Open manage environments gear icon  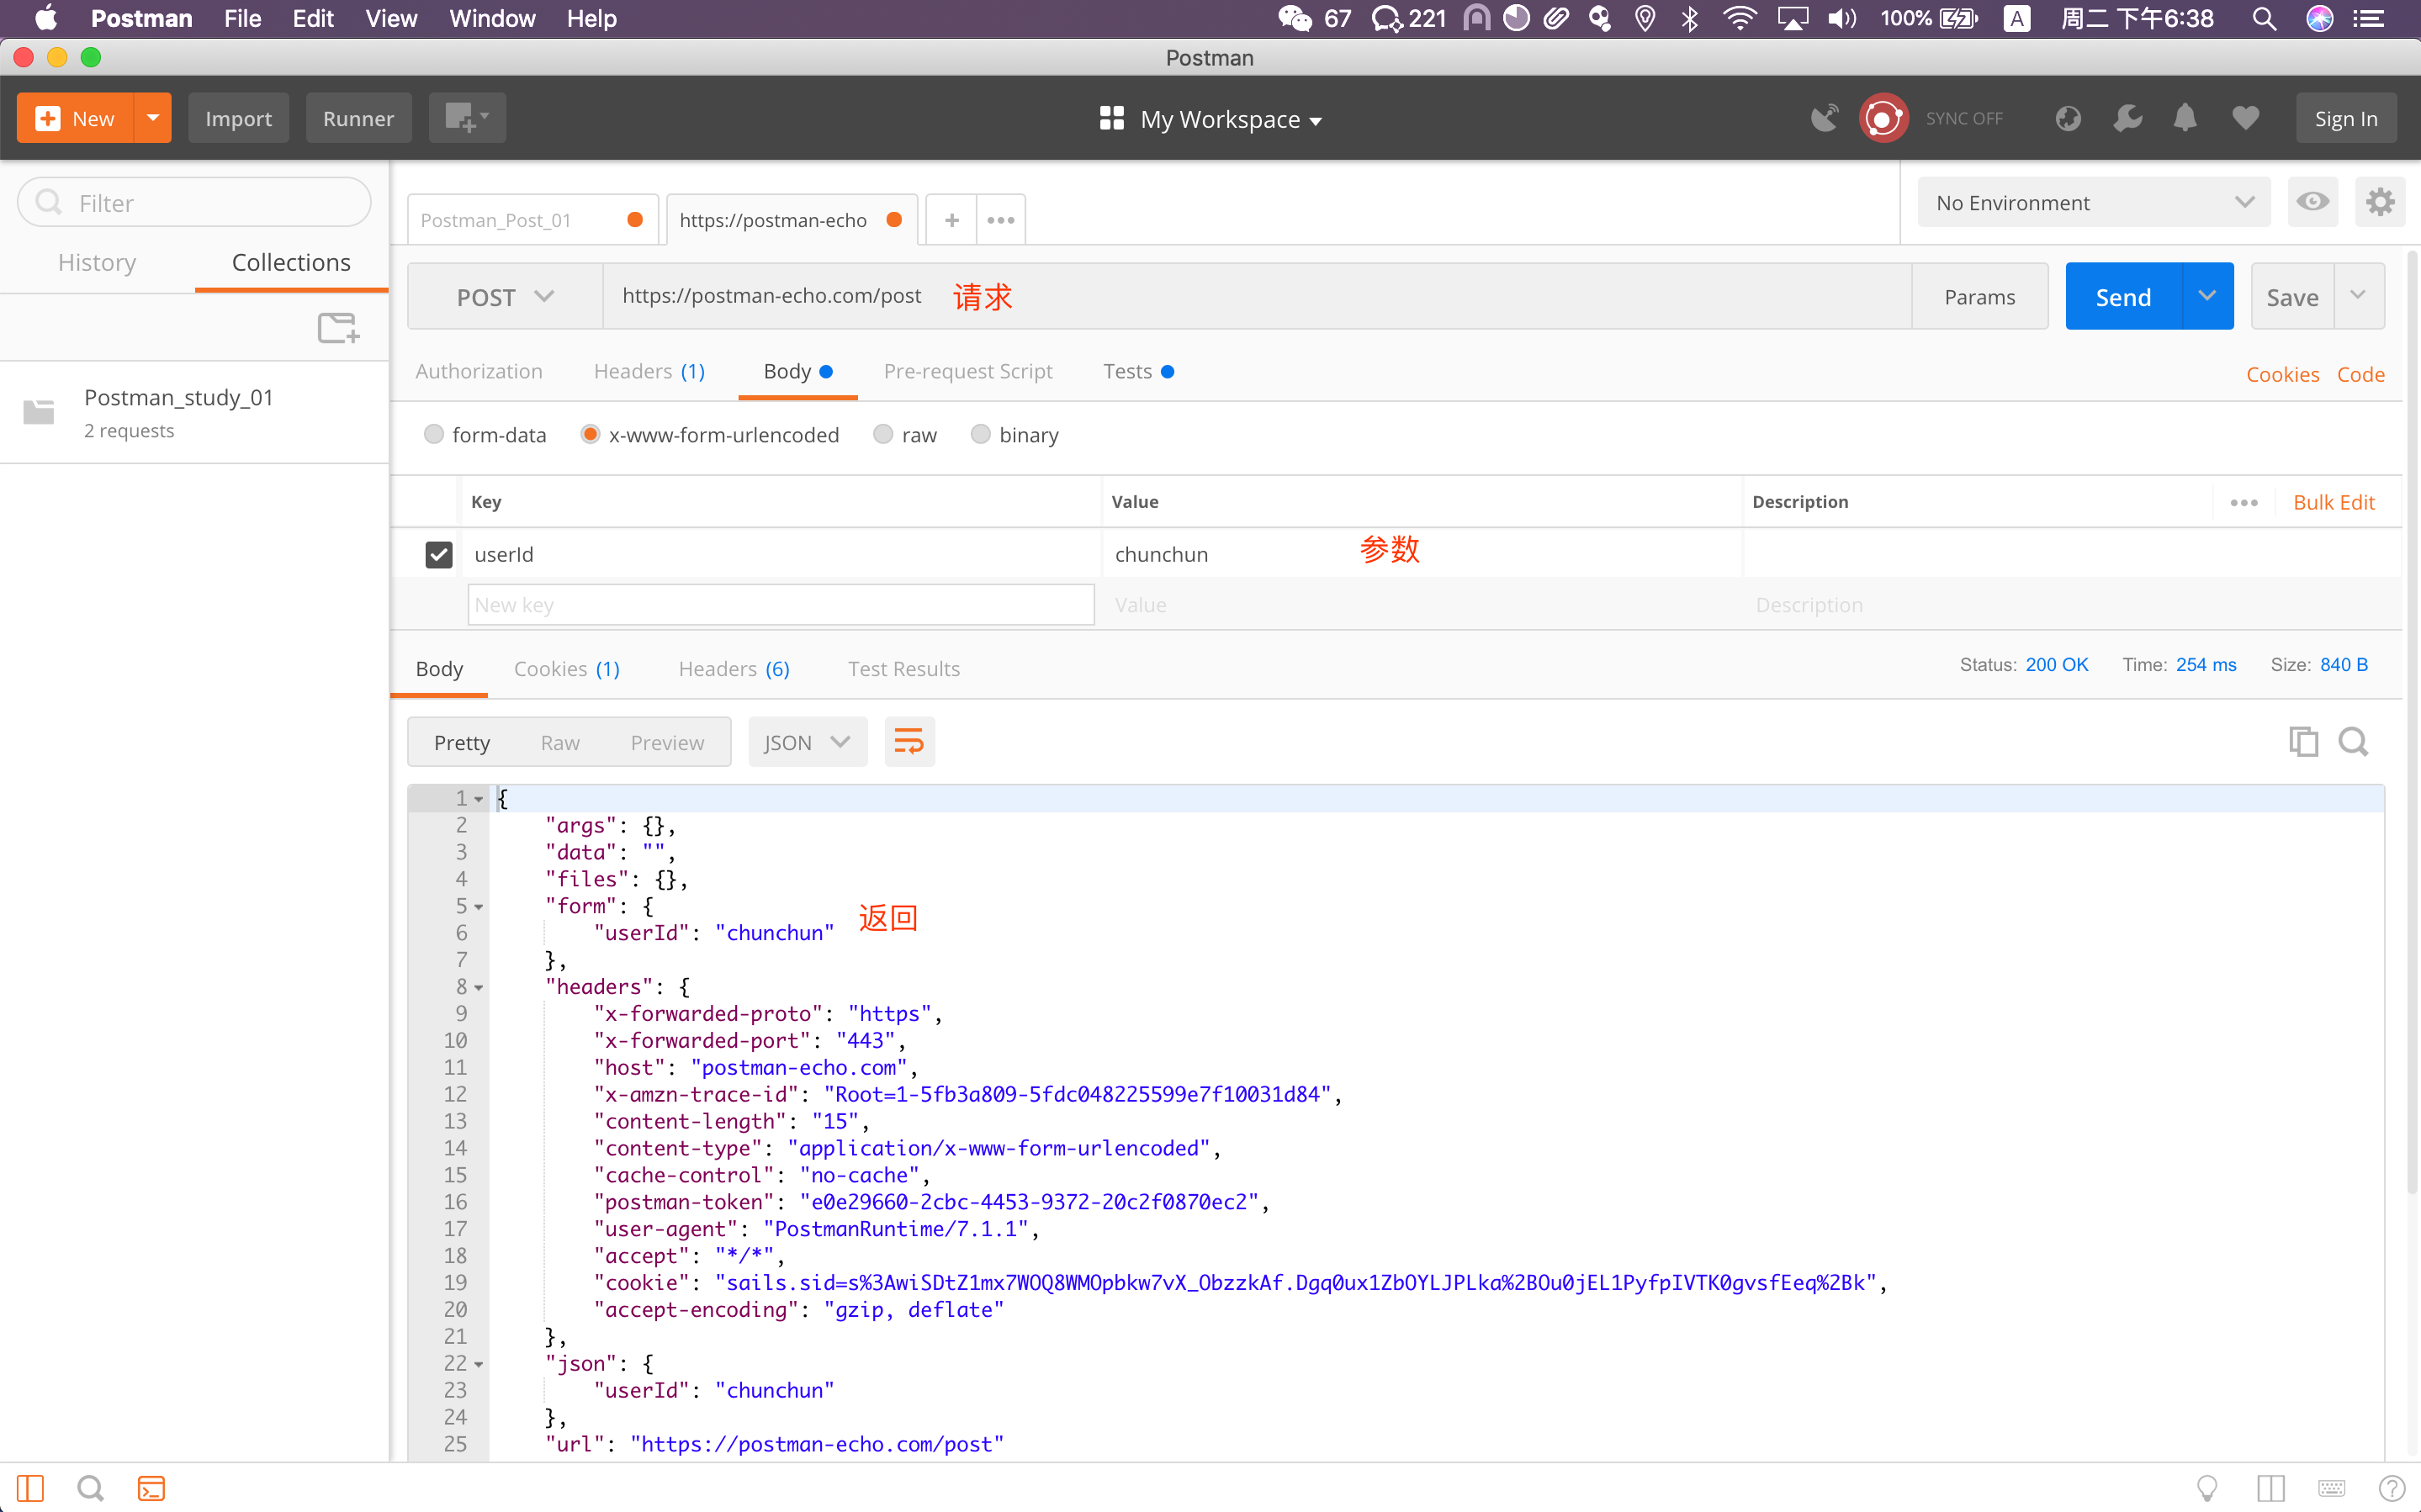(x=2379, y=202)
